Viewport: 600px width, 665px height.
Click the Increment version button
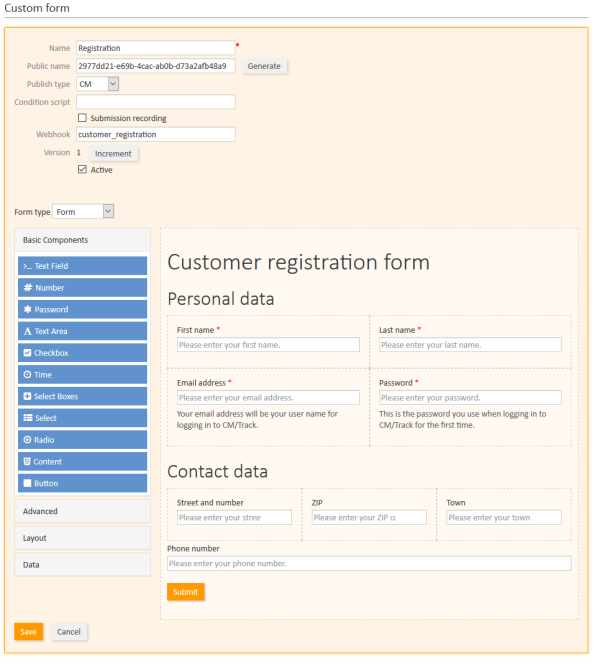[113, 154]
